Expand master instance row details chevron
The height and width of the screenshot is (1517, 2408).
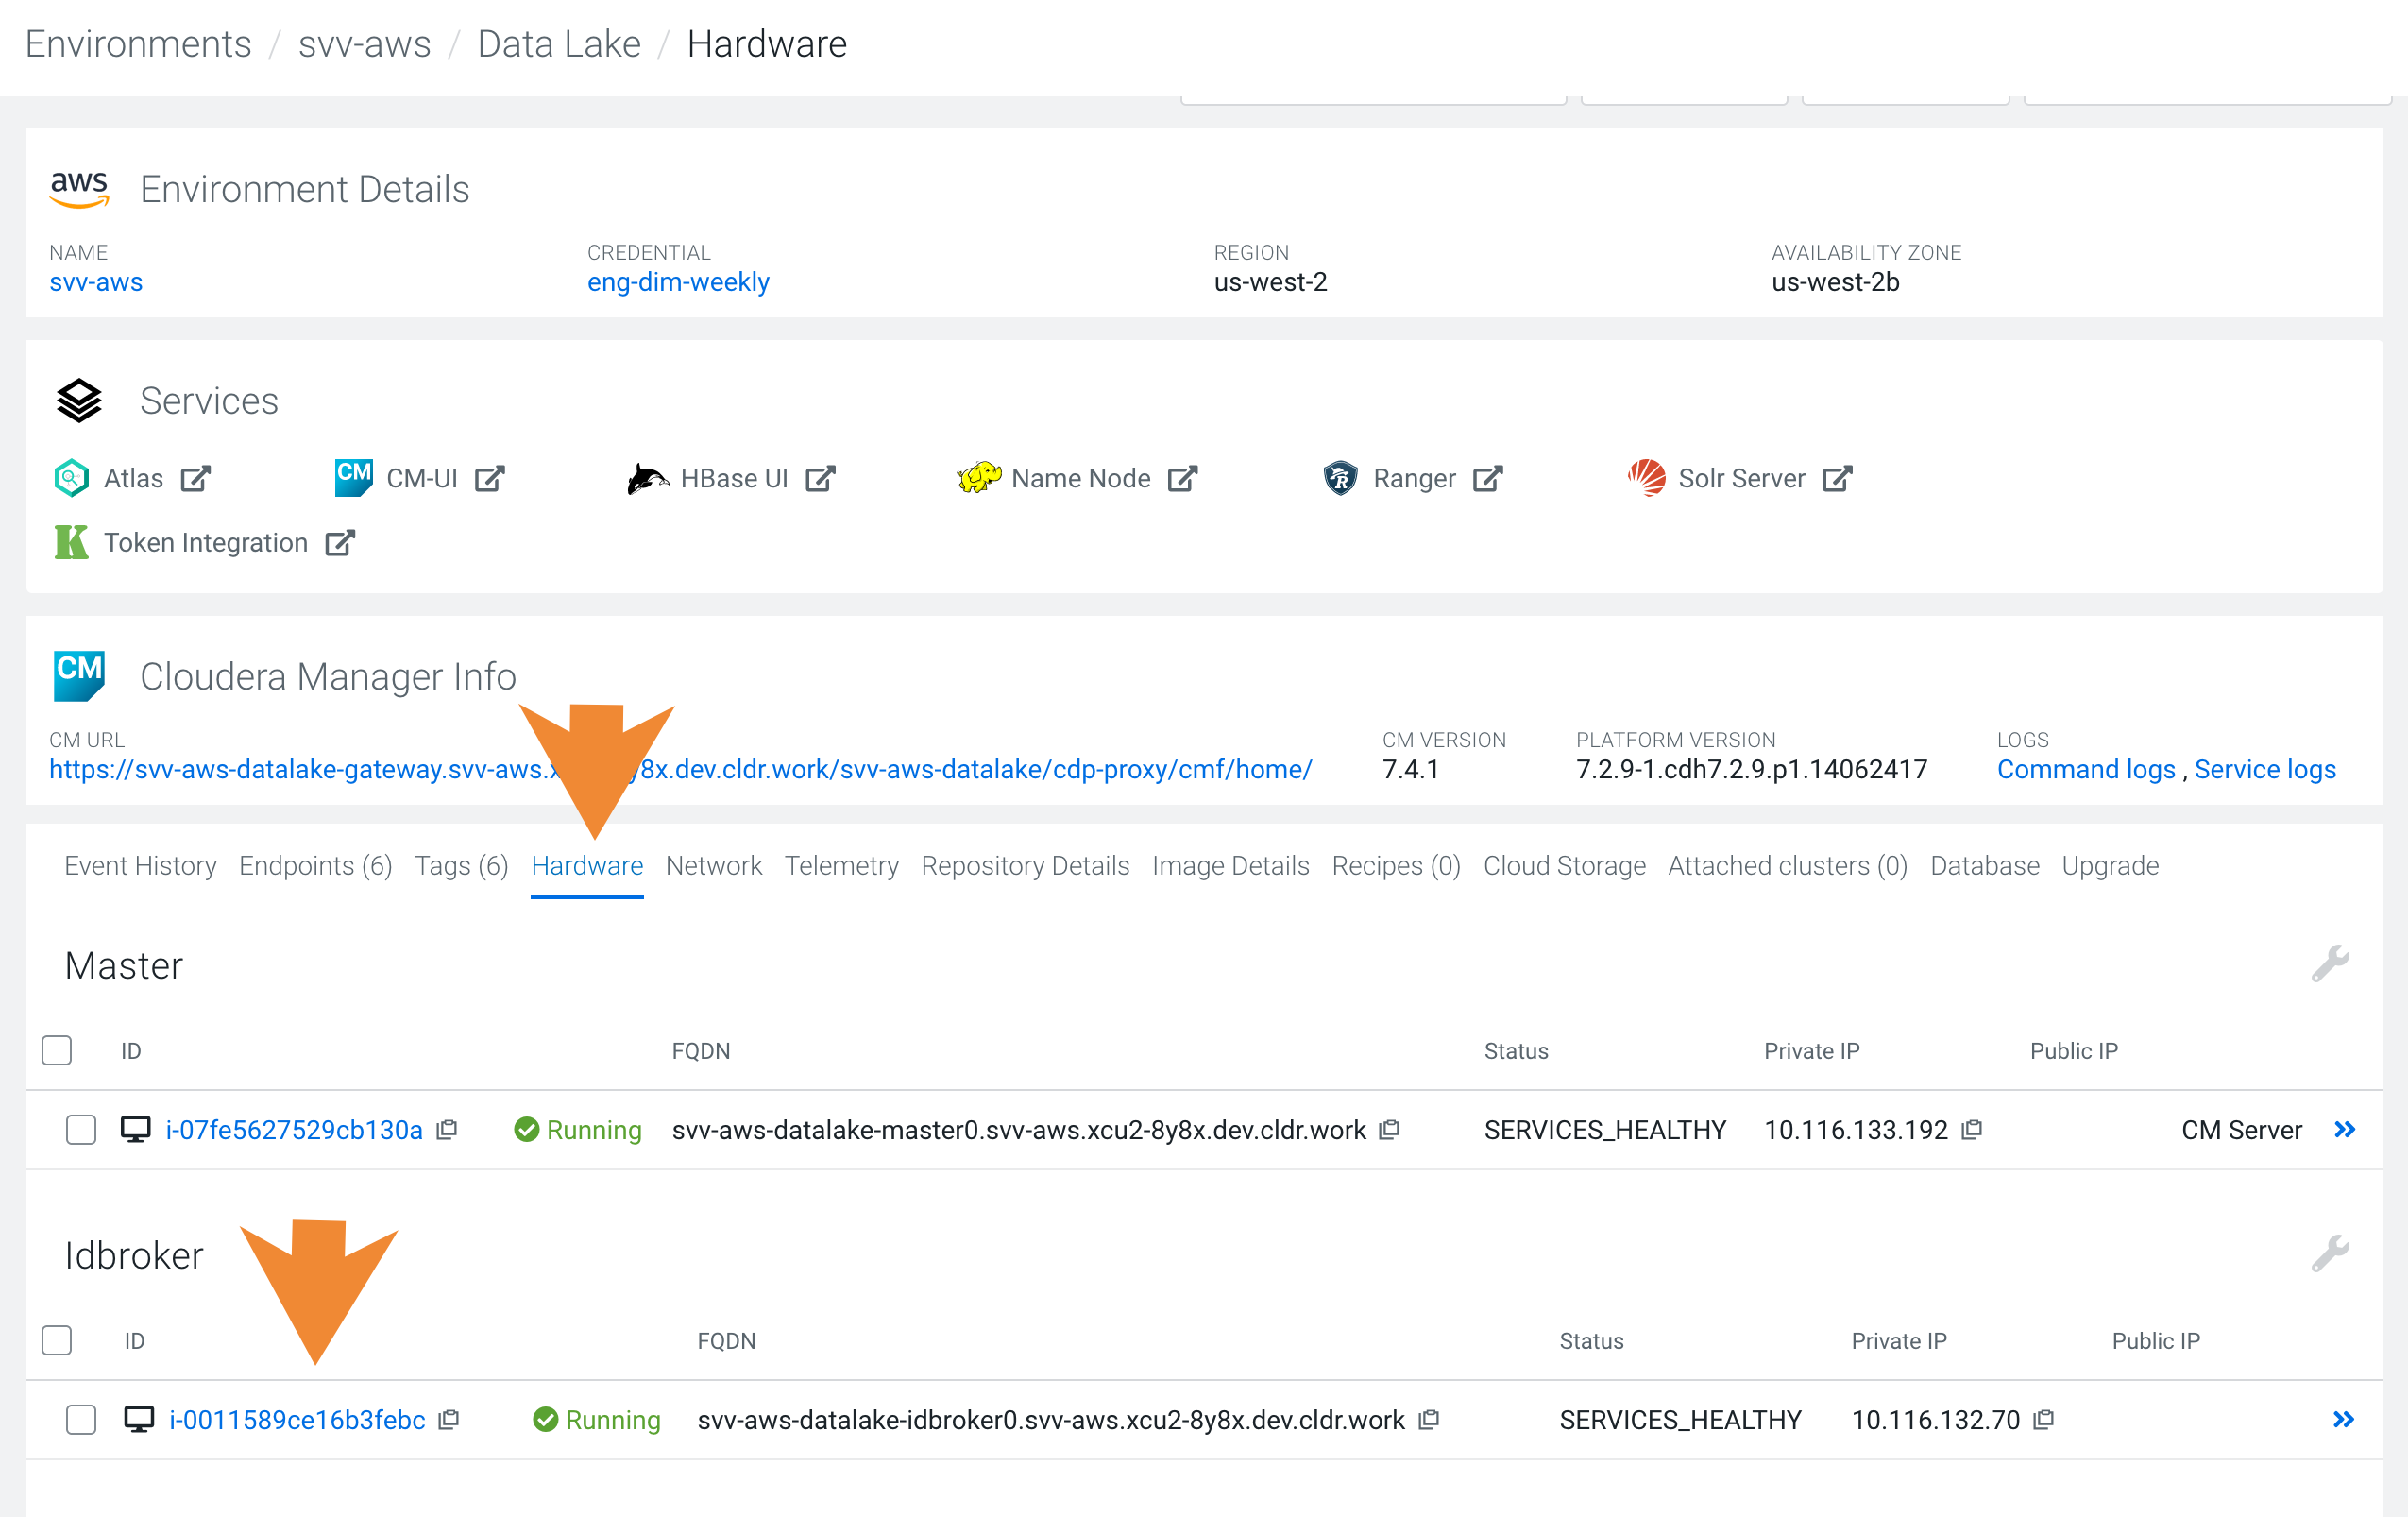pyautogui.click(x=2344, y=1129)
